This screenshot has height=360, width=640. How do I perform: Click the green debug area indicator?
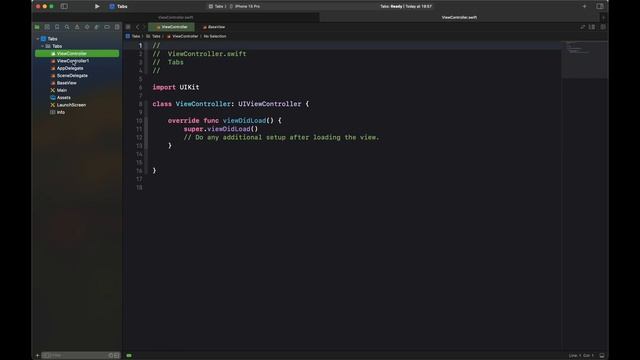coord(129,356)
